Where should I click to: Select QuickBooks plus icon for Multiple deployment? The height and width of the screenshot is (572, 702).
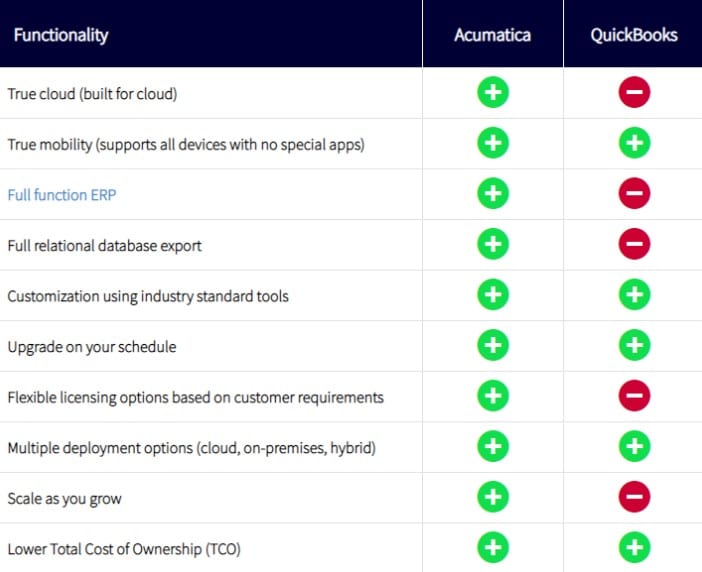coord(634,447)
